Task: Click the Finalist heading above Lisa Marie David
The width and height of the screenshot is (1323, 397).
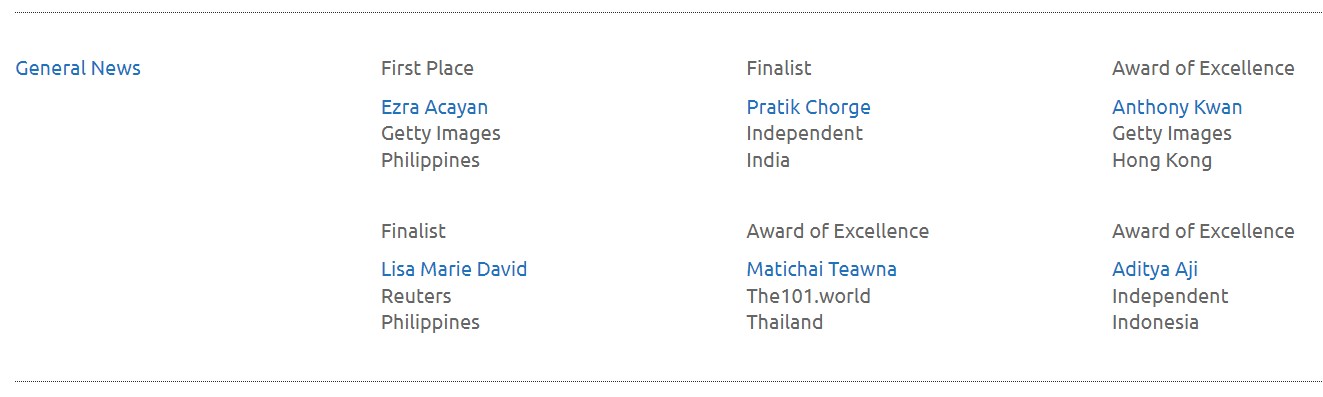Action: tap(413, 231)
